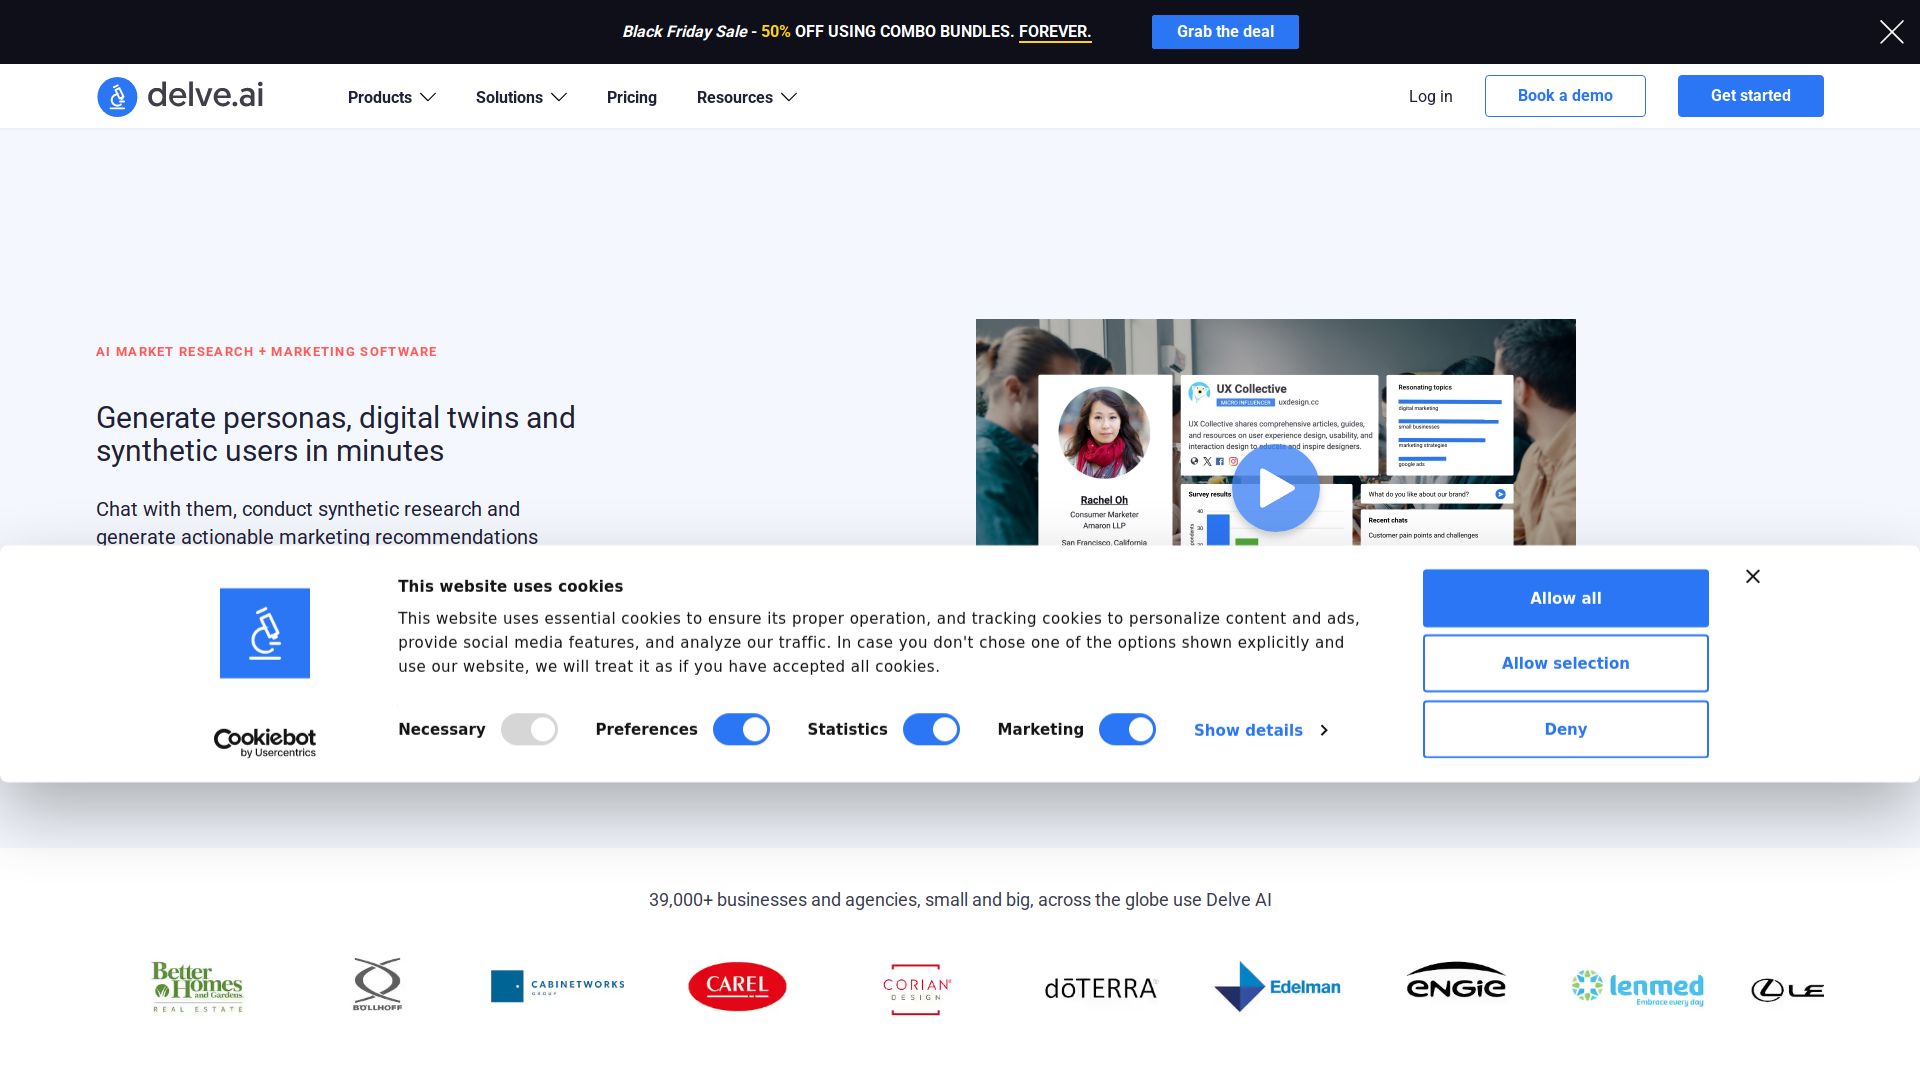This screenshot has height=1080, width=1920.
Task: Dismiss the cookie consent dialog X
Action: 1752,576
